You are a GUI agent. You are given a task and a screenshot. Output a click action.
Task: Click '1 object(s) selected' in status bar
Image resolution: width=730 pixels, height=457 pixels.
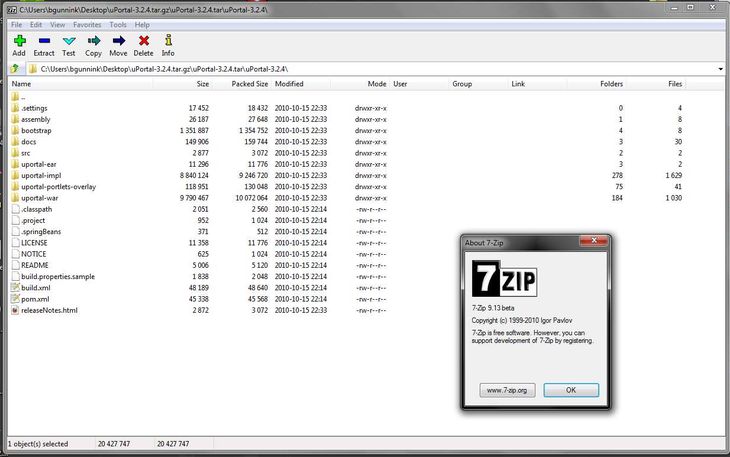coord(38,444)
